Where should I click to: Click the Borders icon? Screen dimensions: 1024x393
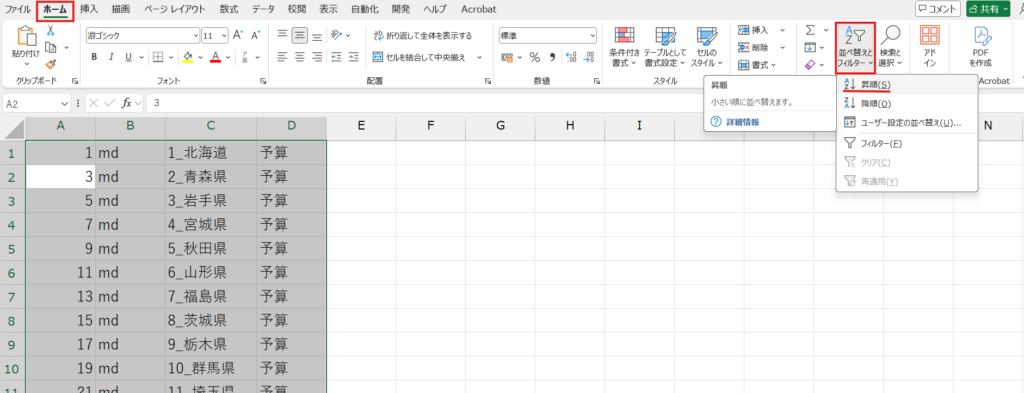click(157, 57)
